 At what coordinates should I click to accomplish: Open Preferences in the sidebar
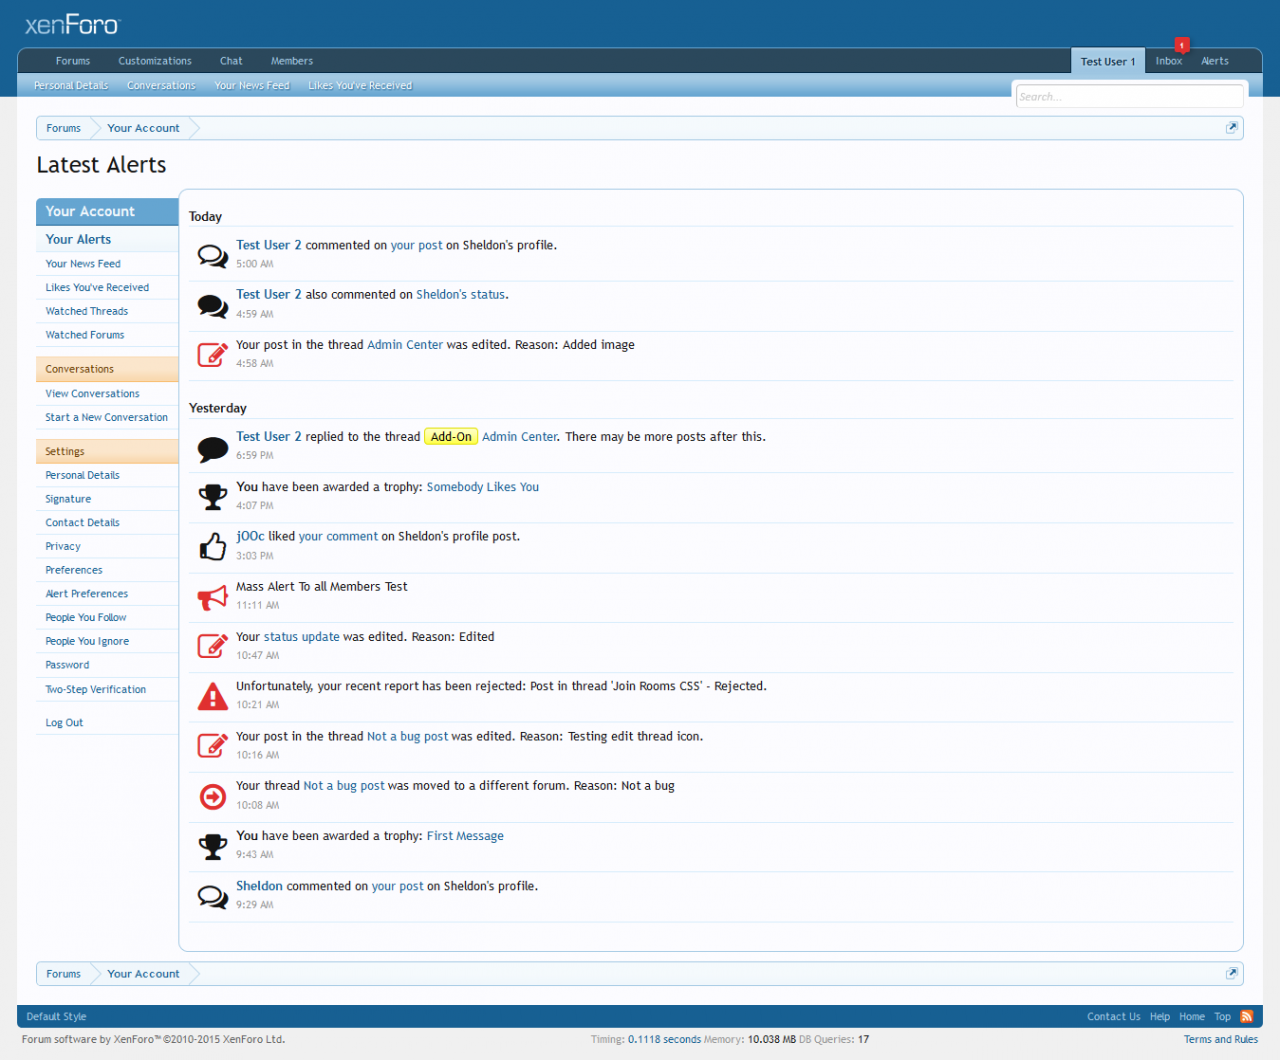tap(107, 570)
